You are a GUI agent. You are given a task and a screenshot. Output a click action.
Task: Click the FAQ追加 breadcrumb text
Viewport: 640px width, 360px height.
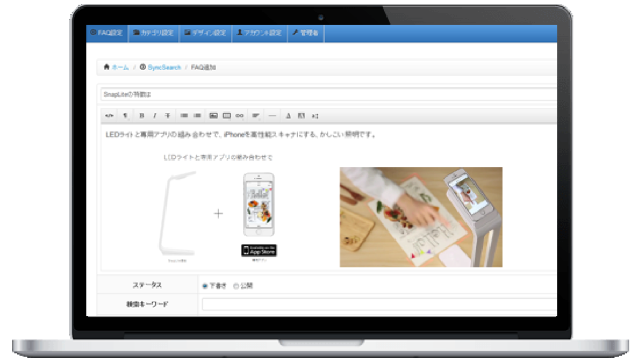click(x=203, y=67)
